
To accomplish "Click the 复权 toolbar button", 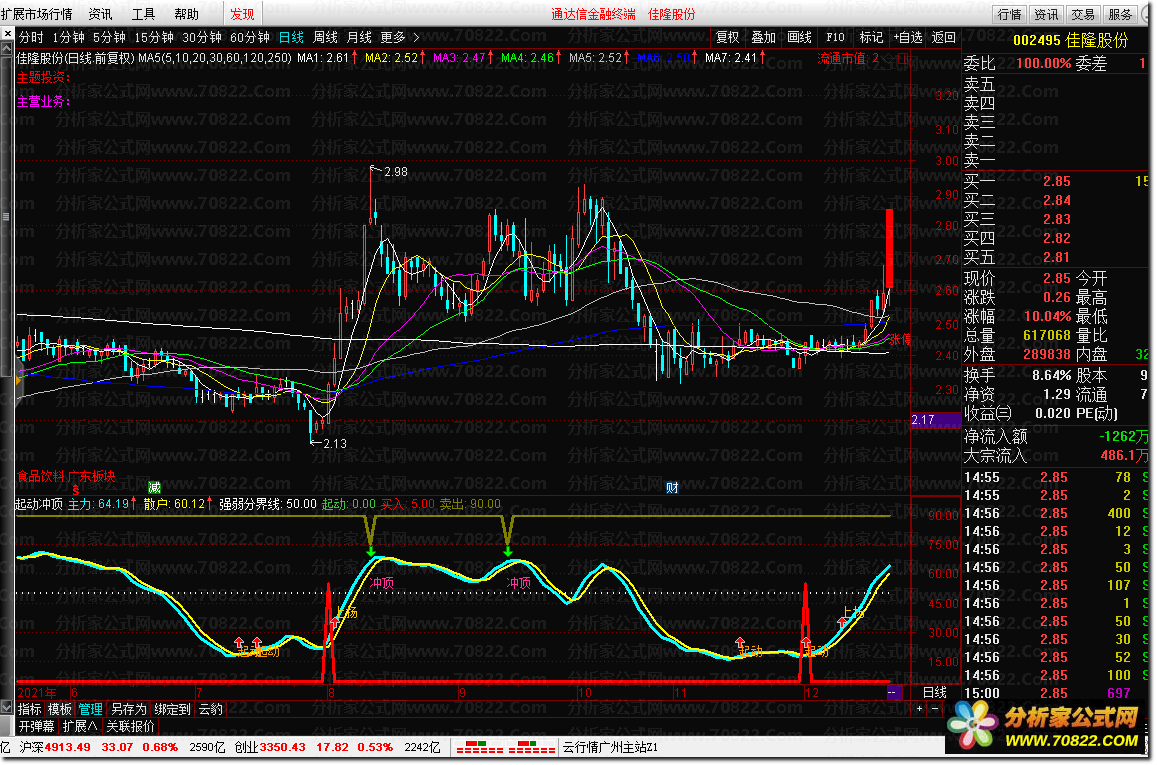I will tap(728, 37).
